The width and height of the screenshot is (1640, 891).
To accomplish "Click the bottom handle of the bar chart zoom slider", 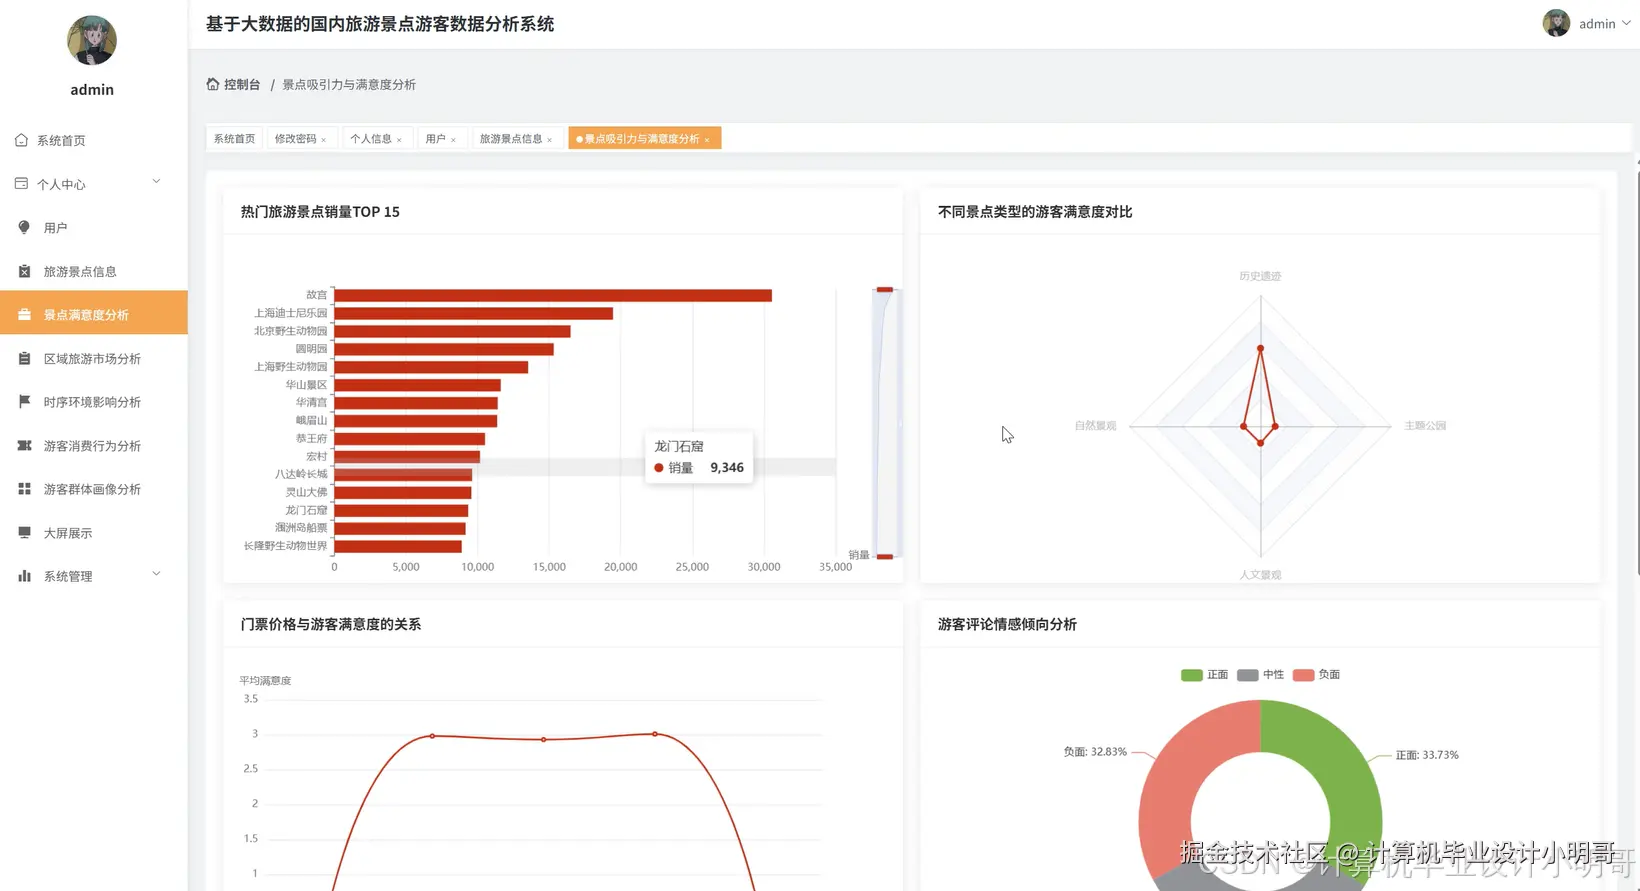I will coord(885,556).
